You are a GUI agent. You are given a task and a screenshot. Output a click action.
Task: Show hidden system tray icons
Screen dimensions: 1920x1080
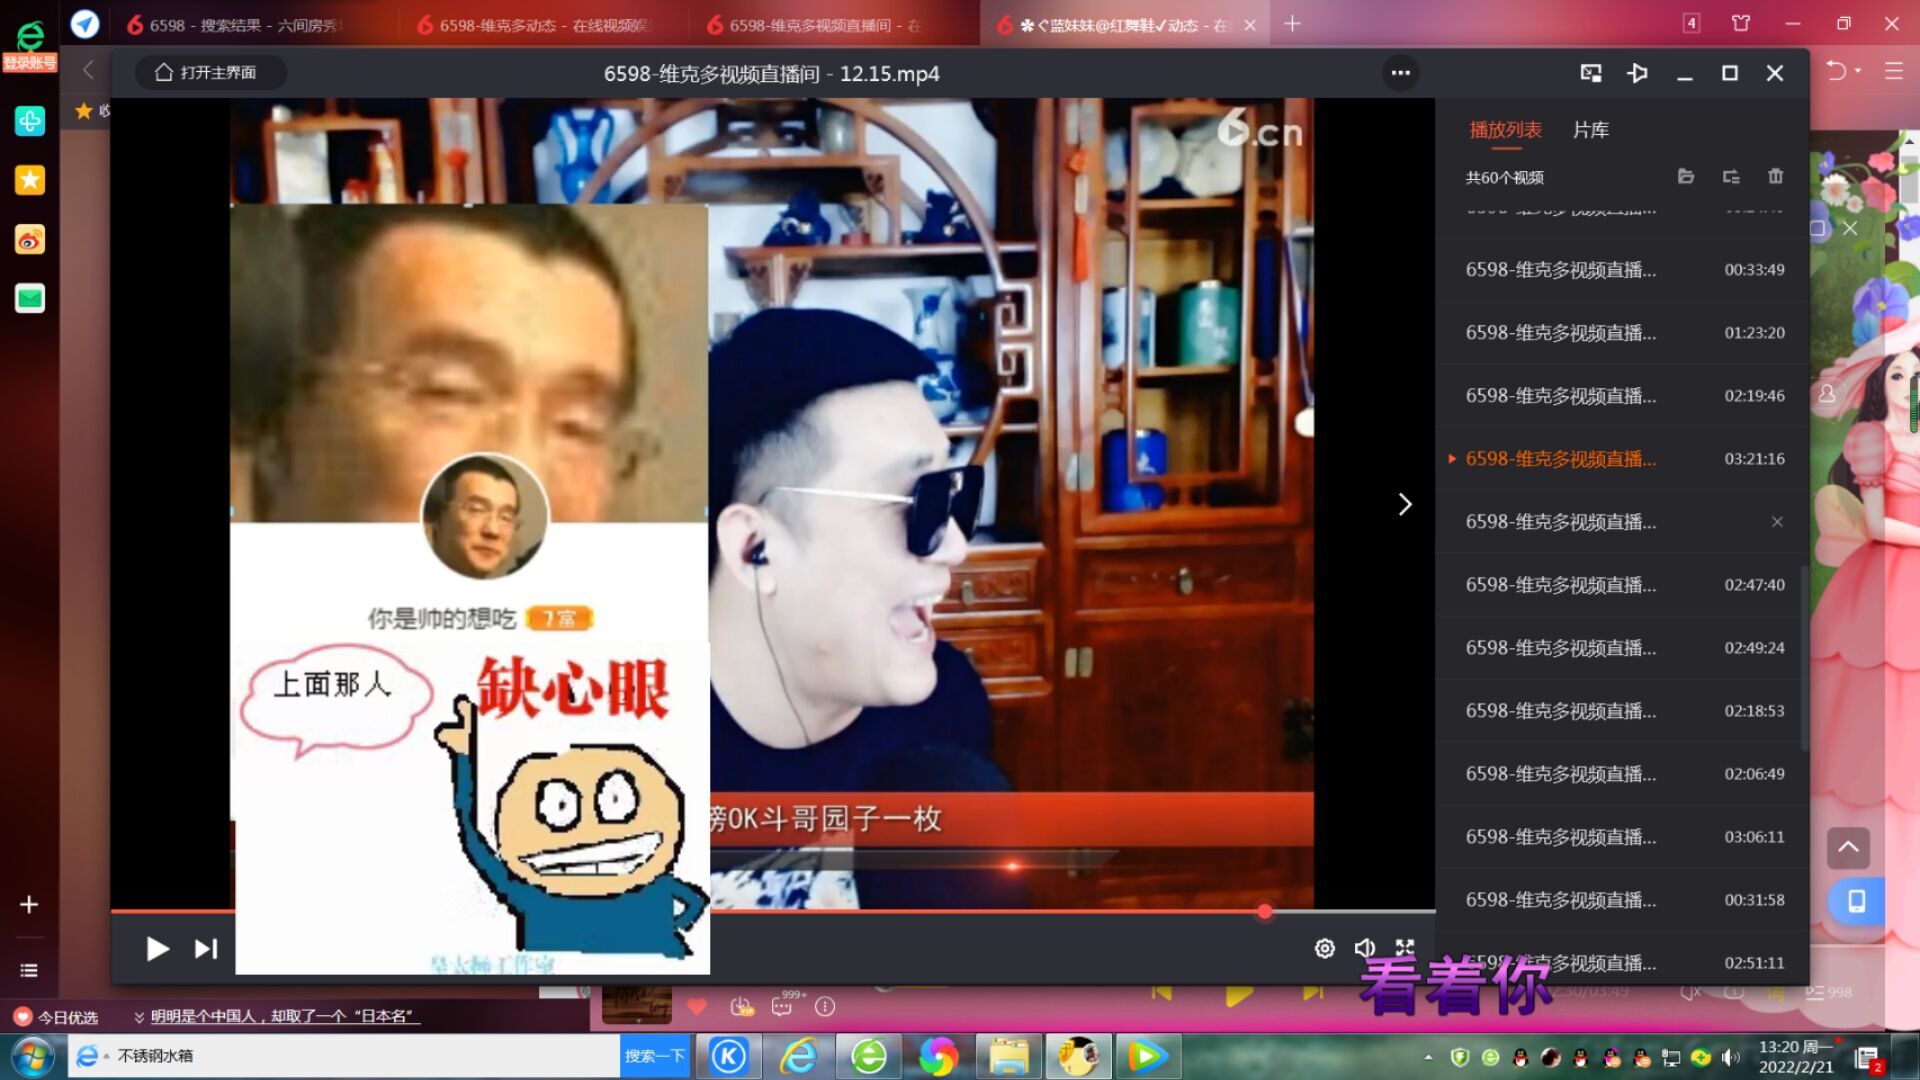click(x=1428, y=1057)
